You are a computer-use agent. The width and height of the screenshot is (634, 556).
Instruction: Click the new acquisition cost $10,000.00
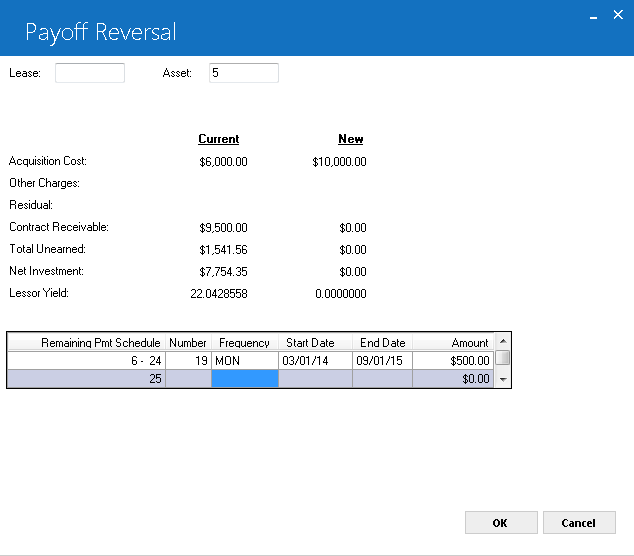[x=339, y=162]
